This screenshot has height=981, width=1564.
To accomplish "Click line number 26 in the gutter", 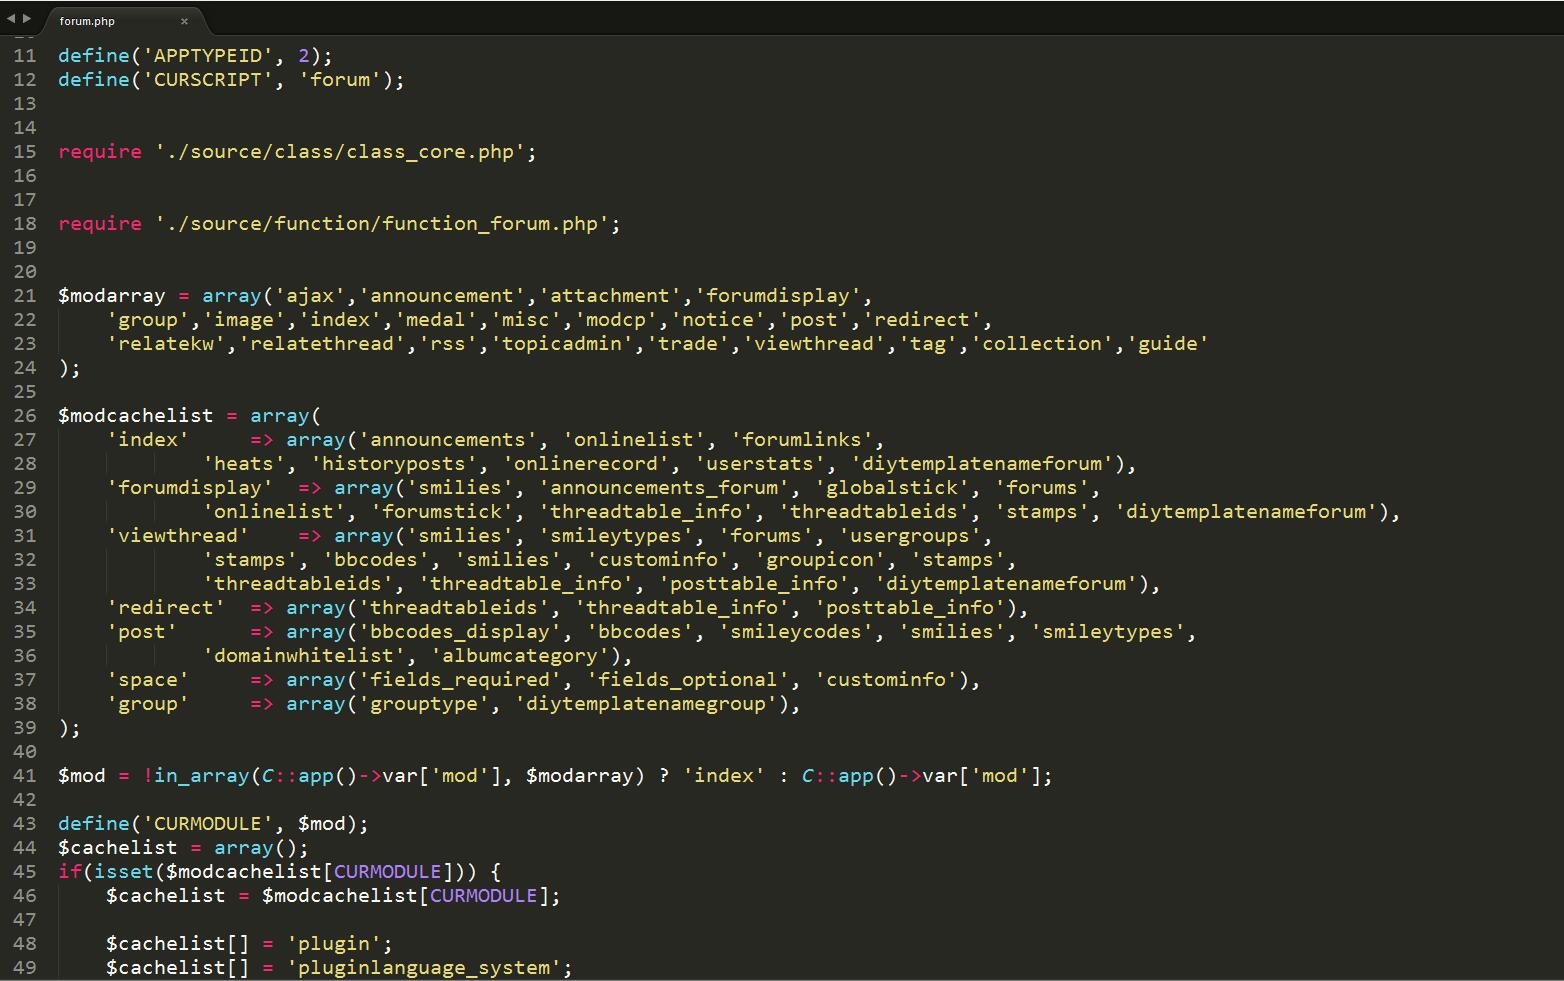I will pos(25,416).
